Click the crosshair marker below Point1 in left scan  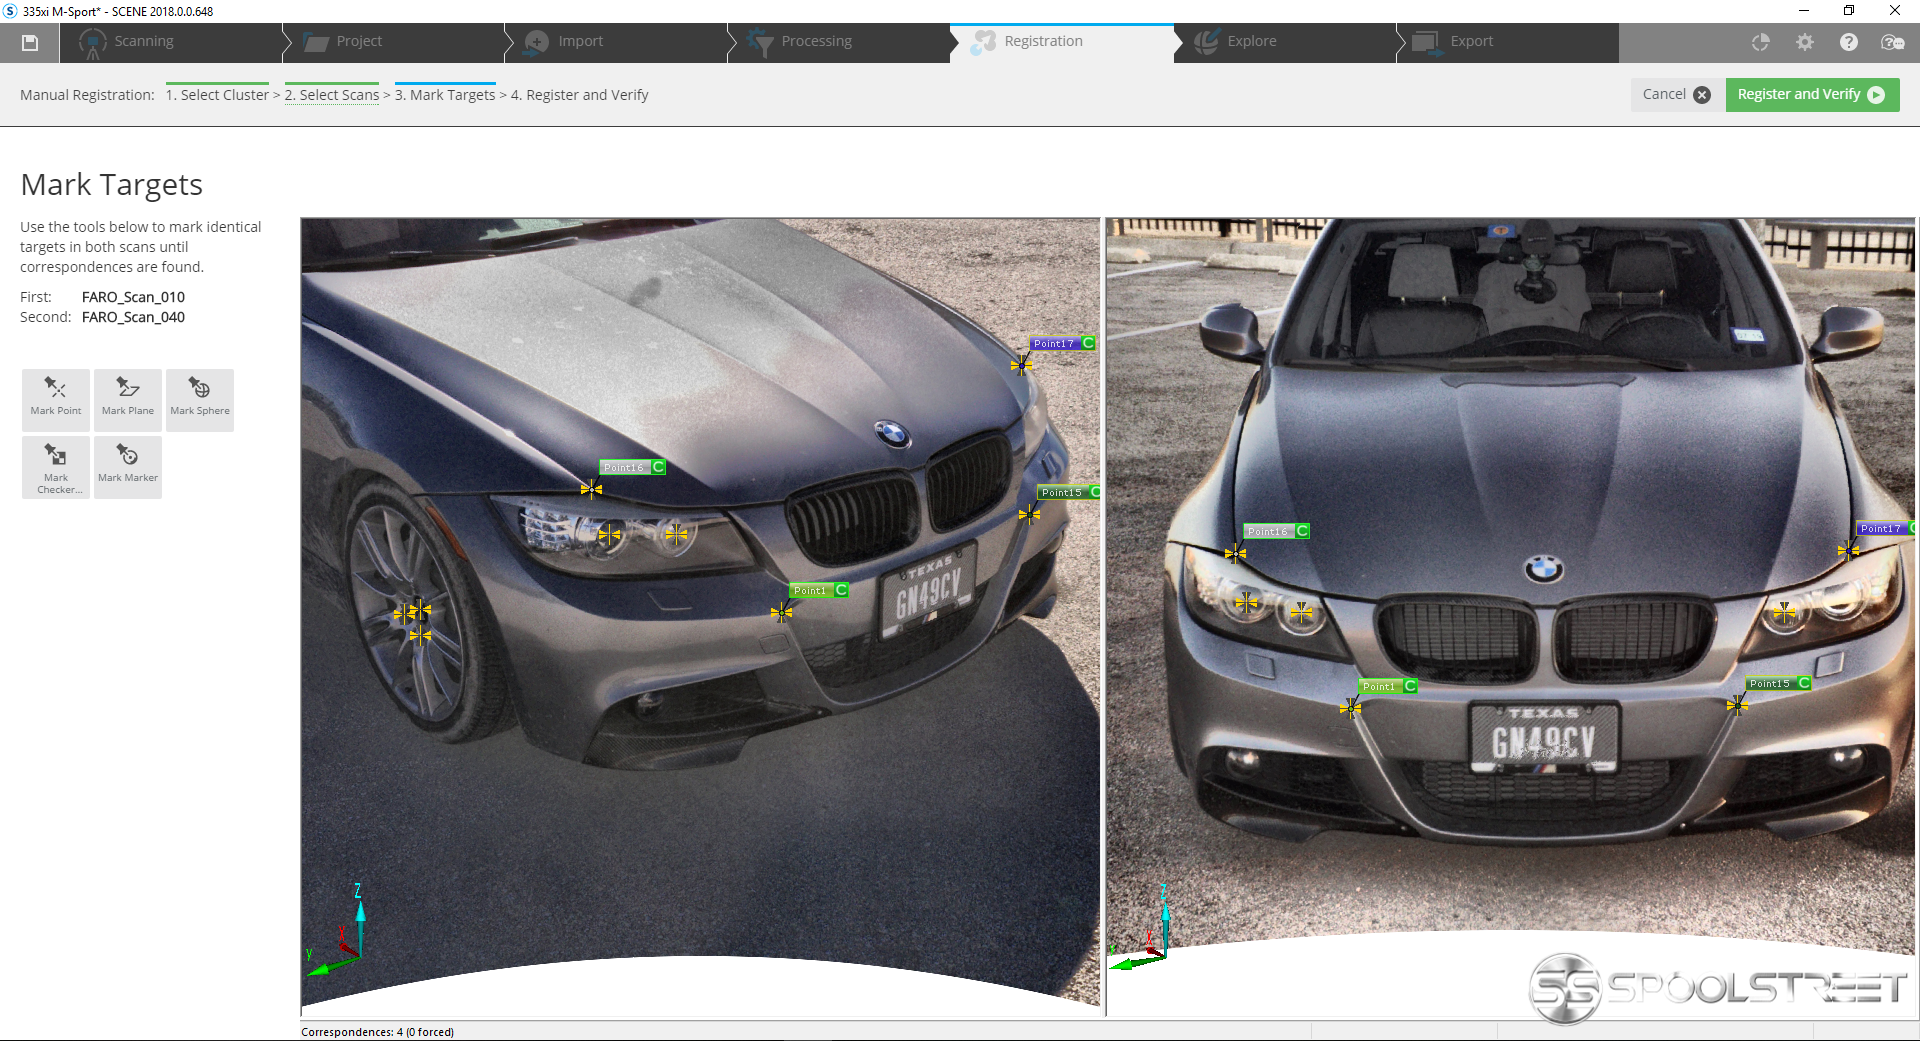point(781,612)
